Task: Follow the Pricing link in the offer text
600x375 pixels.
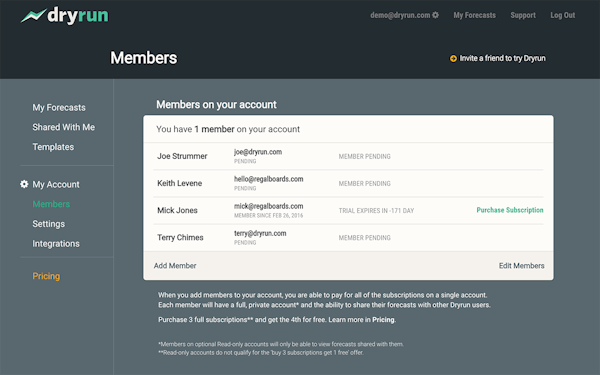Action: pos(383,320)
